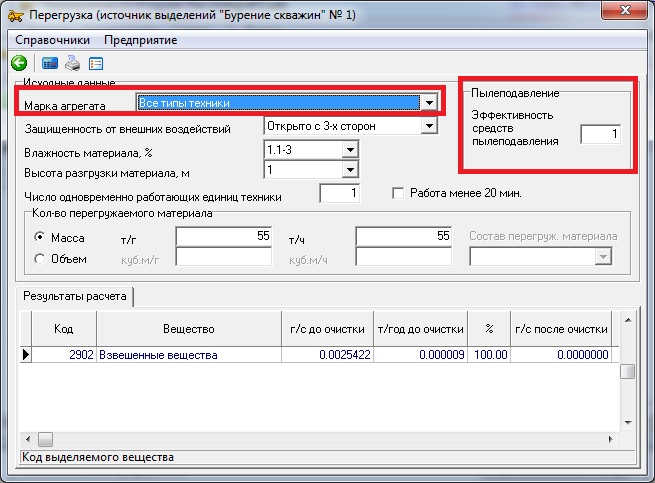This screenshot has width=655, height=483.
Task: Enable the Работа менее 20 мин. checkbox
Action: [x=399, y=193]
